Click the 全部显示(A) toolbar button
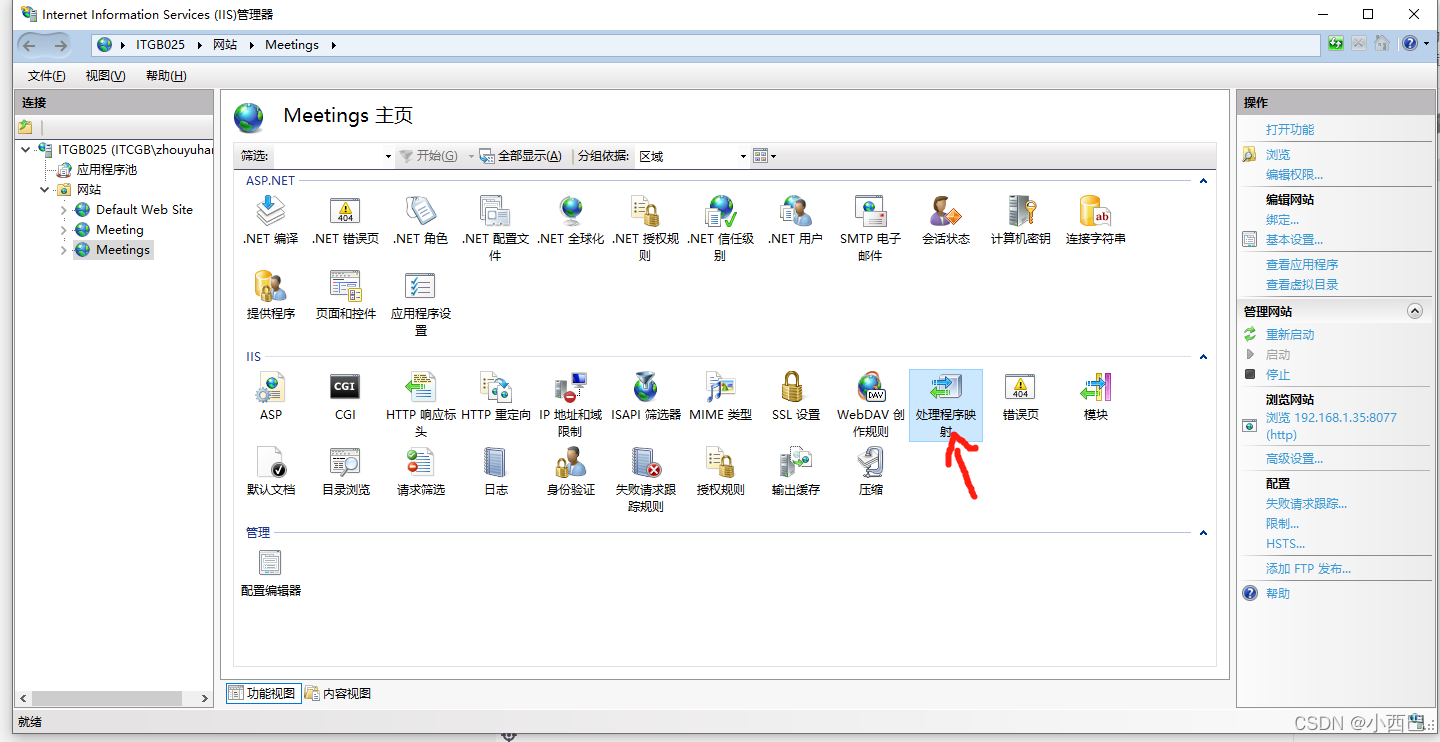Viewport: 1440px width, 742px height. coord(520,156)
